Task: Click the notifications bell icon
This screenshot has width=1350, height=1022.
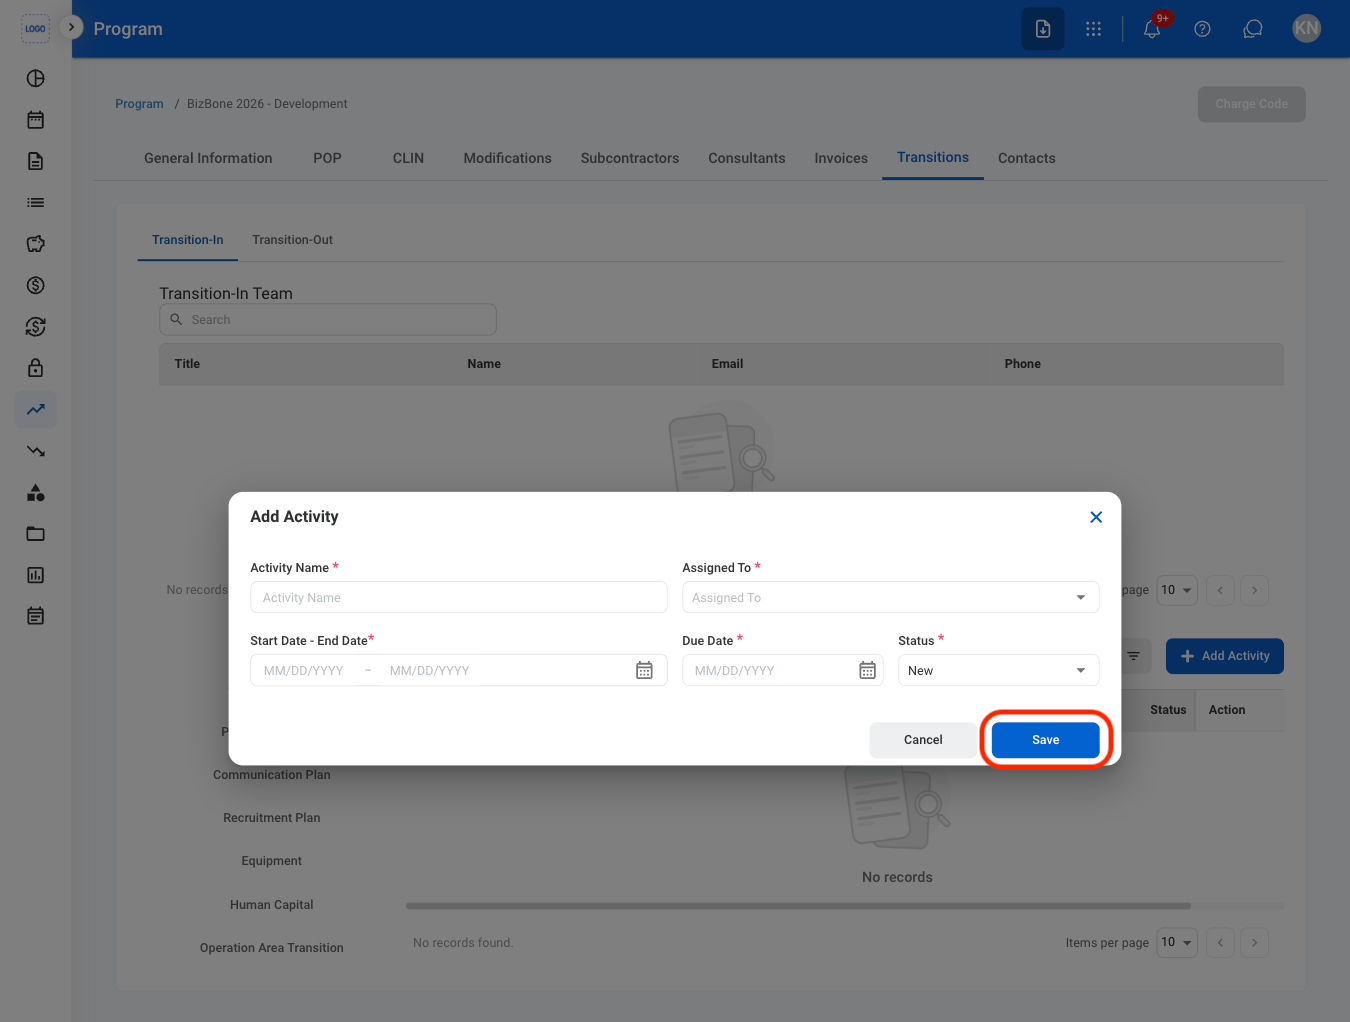Action: (1152, 29)
